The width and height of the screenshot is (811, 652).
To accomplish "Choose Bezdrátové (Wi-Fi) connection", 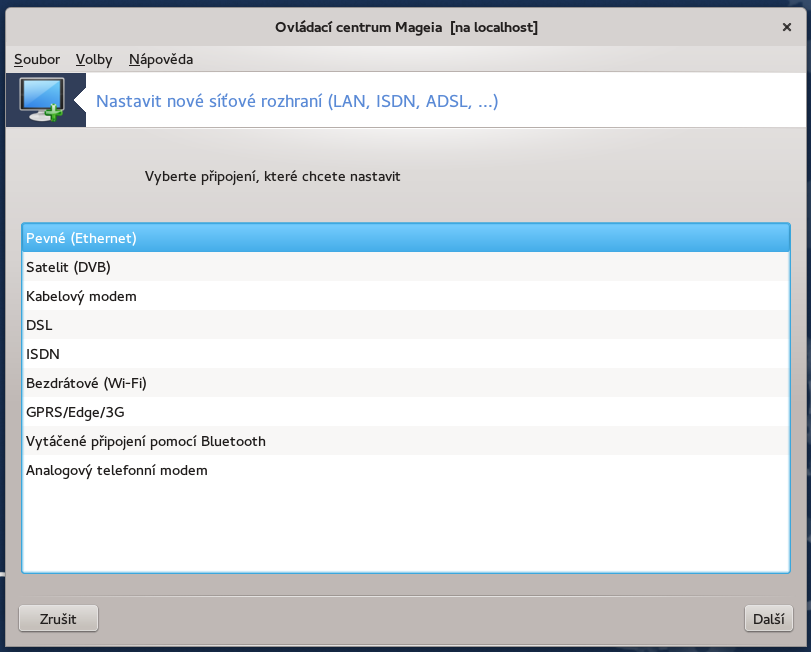I will pos(406,383).
